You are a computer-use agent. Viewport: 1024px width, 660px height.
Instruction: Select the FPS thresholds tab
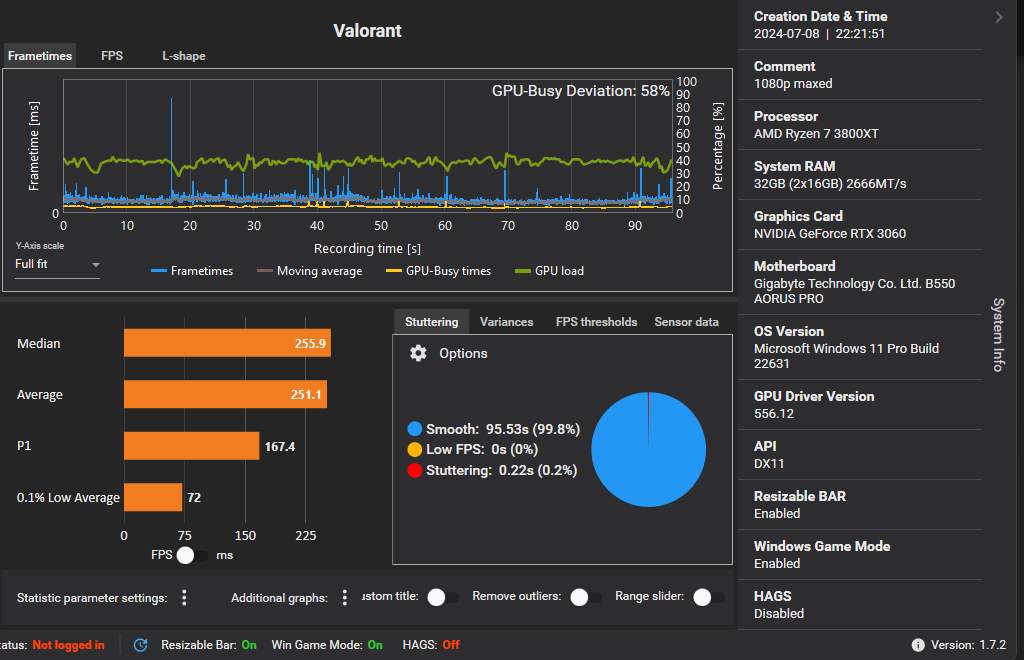click(596, 322)
